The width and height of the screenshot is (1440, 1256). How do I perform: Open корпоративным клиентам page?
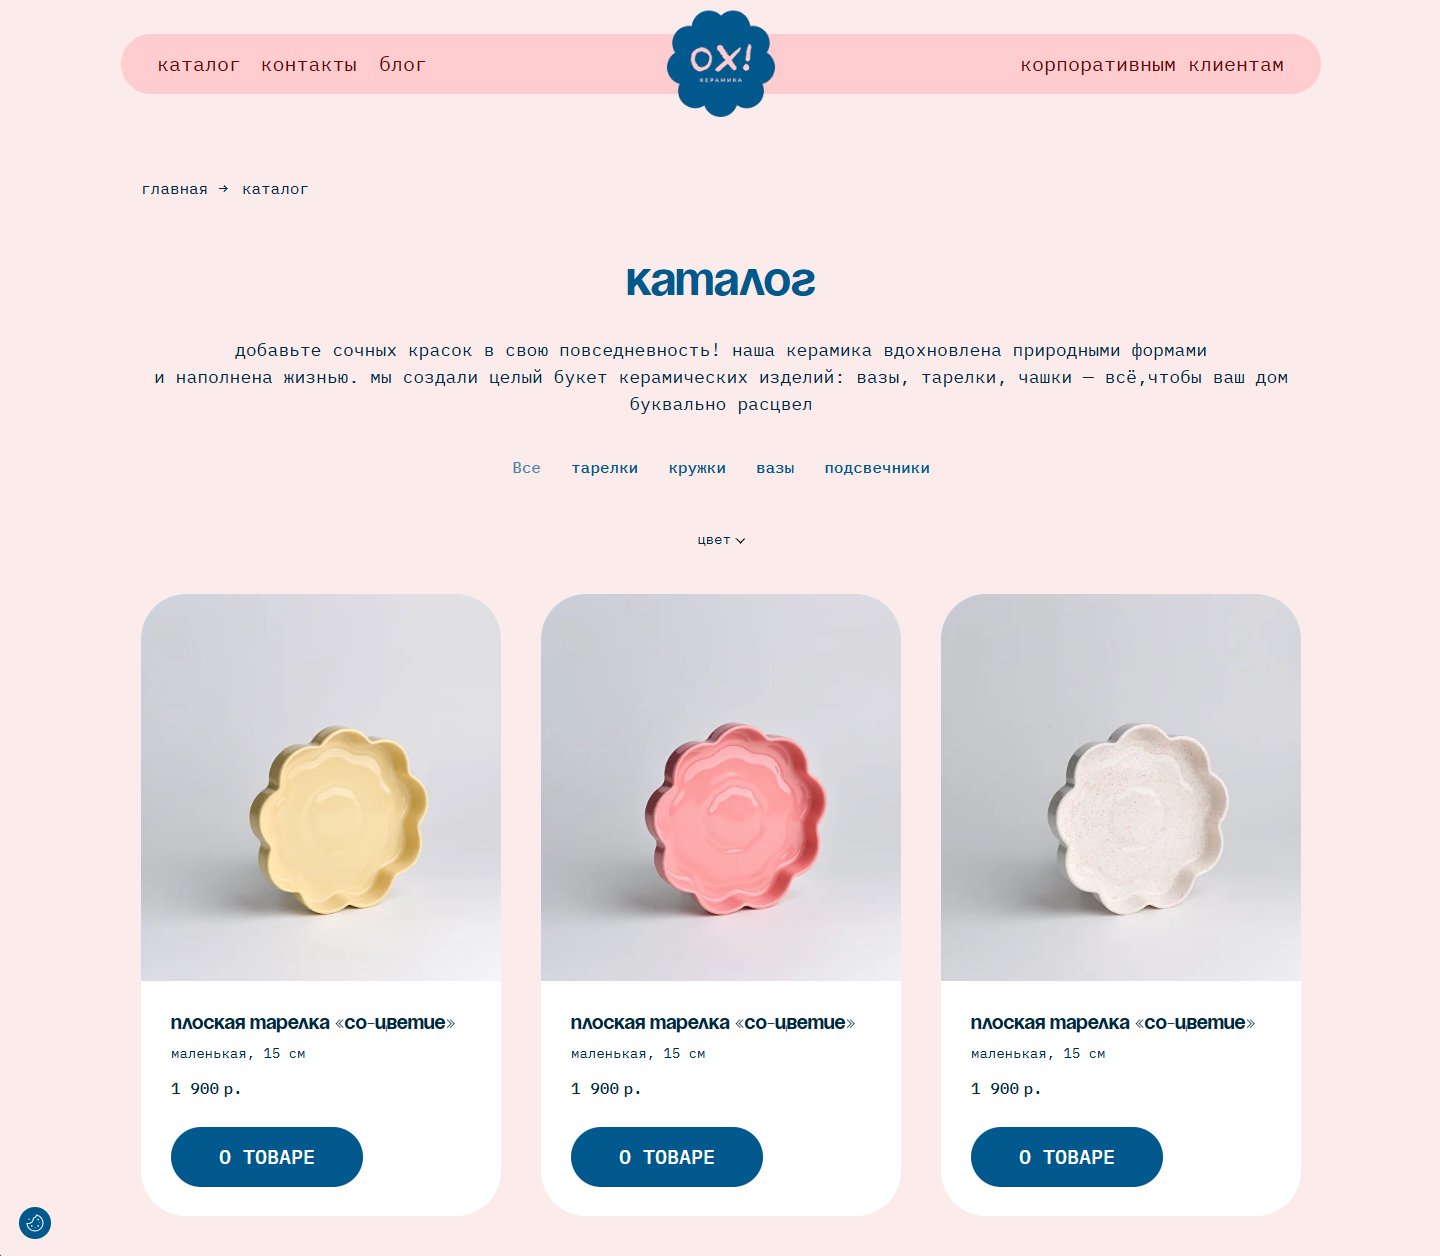(x=1152, y=65)
